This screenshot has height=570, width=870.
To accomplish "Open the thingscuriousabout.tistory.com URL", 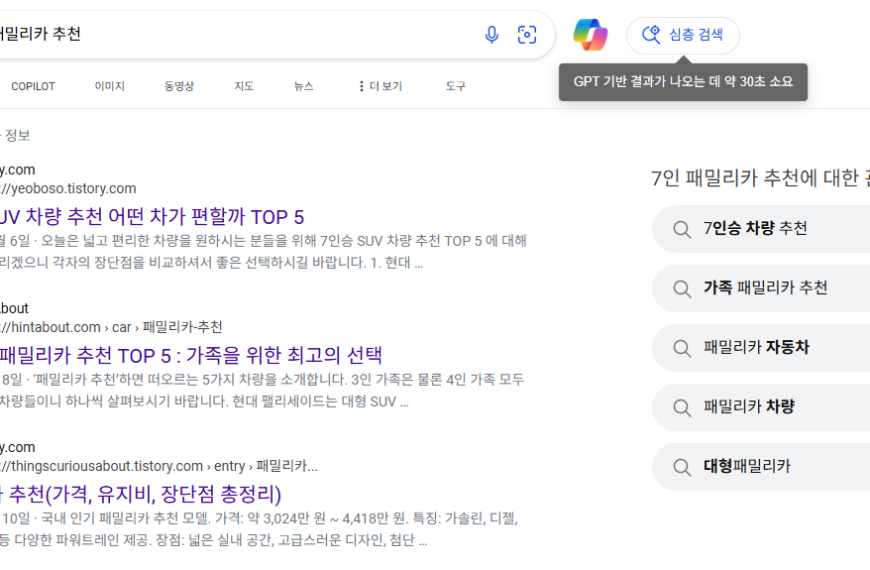I will 159,466.
